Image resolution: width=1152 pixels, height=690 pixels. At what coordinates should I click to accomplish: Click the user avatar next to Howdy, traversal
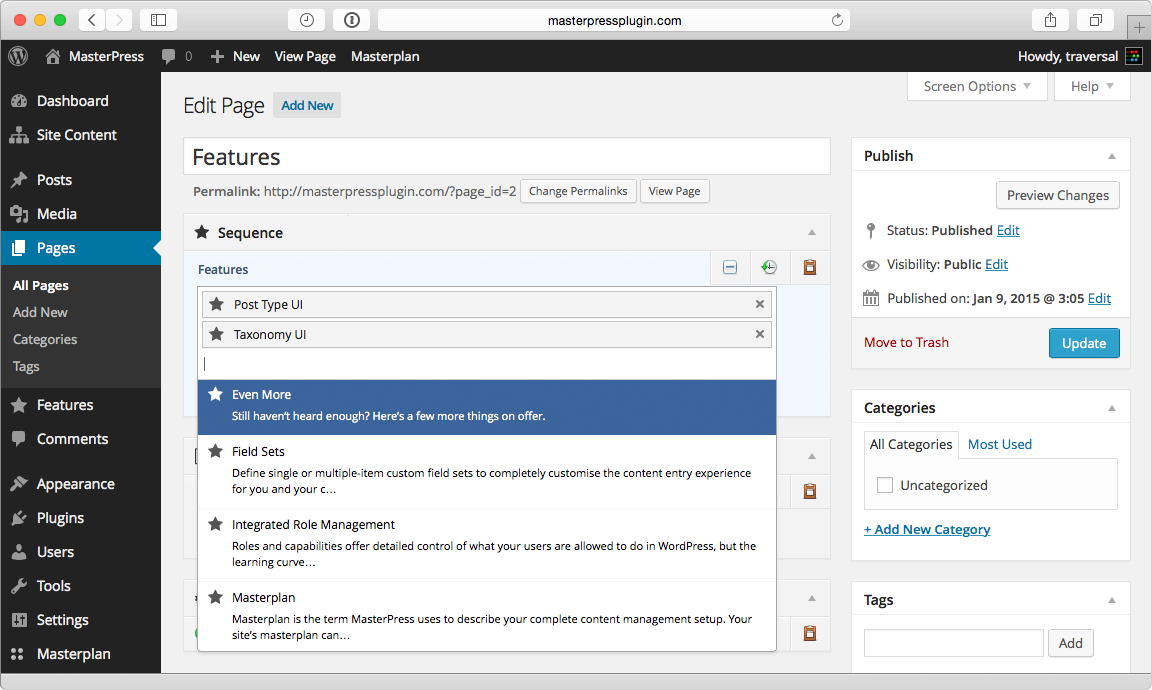click(x=1134, y=56)
